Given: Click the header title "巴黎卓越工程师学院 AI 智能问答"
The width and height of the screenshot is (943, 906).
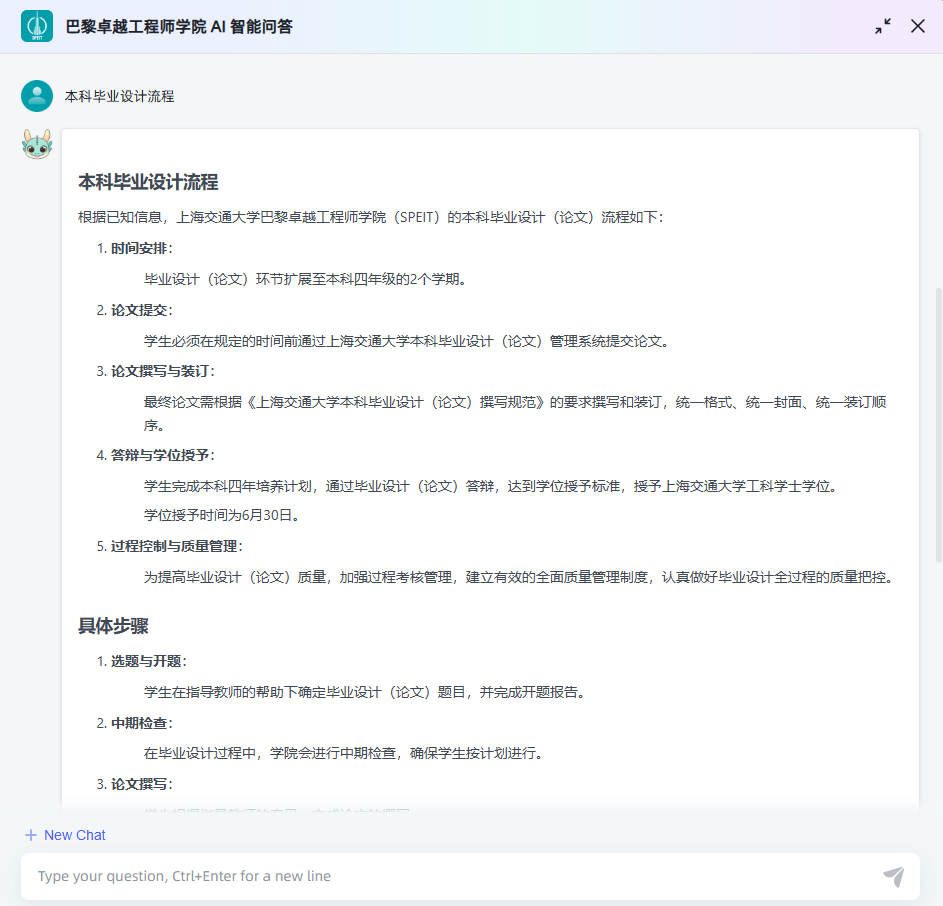Looking at the screenshot, I should click(x=179, y=26).
